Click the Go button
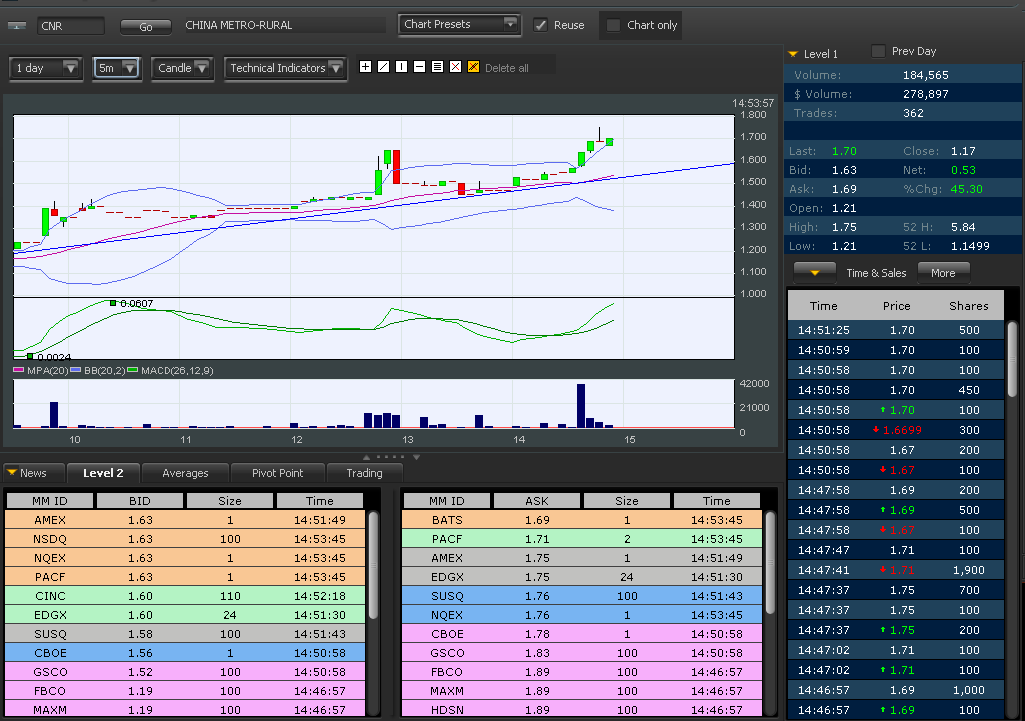The height and width of the screenshot is (721, 1025). (x=146, y=27)
